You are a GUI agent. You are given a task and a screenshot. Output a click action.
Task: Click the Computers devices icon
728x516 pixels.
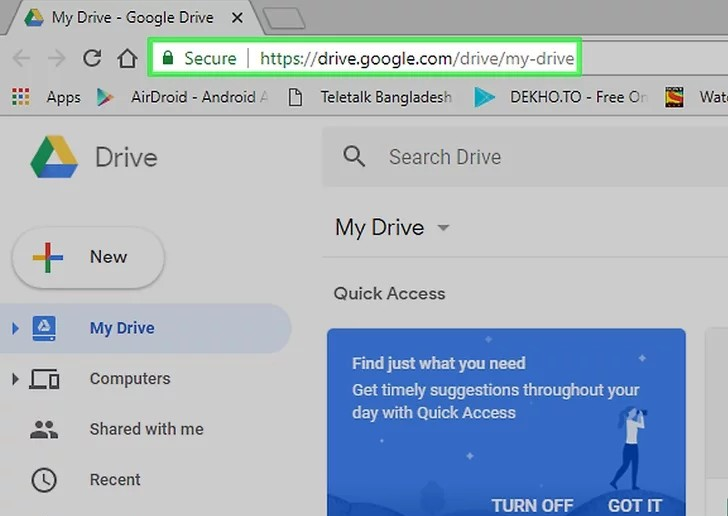[x=44, y=379]
